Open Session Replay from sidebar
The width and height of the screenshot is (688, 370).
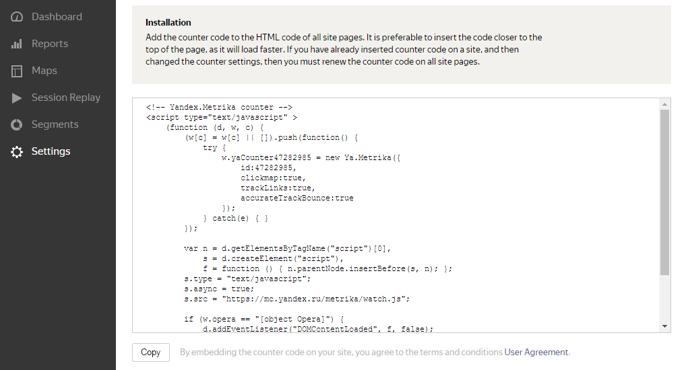coord(66,97)
